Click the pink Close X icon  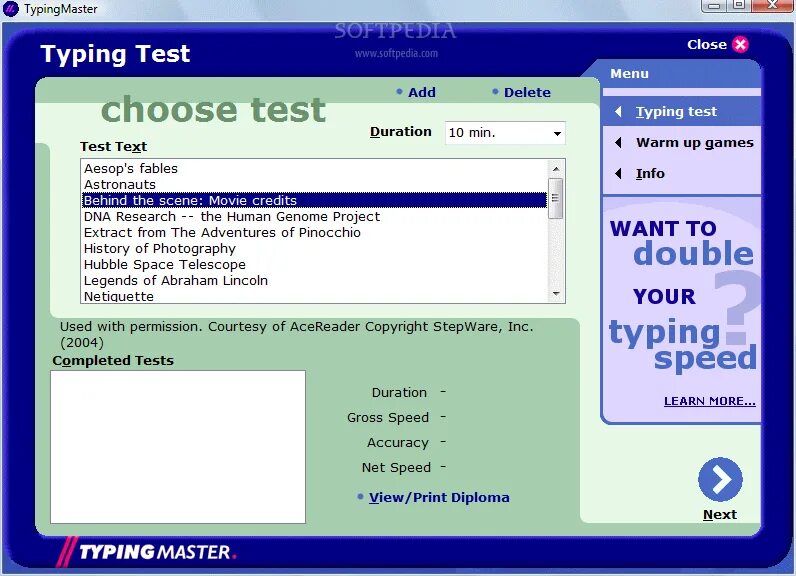[x=740, y=45]
